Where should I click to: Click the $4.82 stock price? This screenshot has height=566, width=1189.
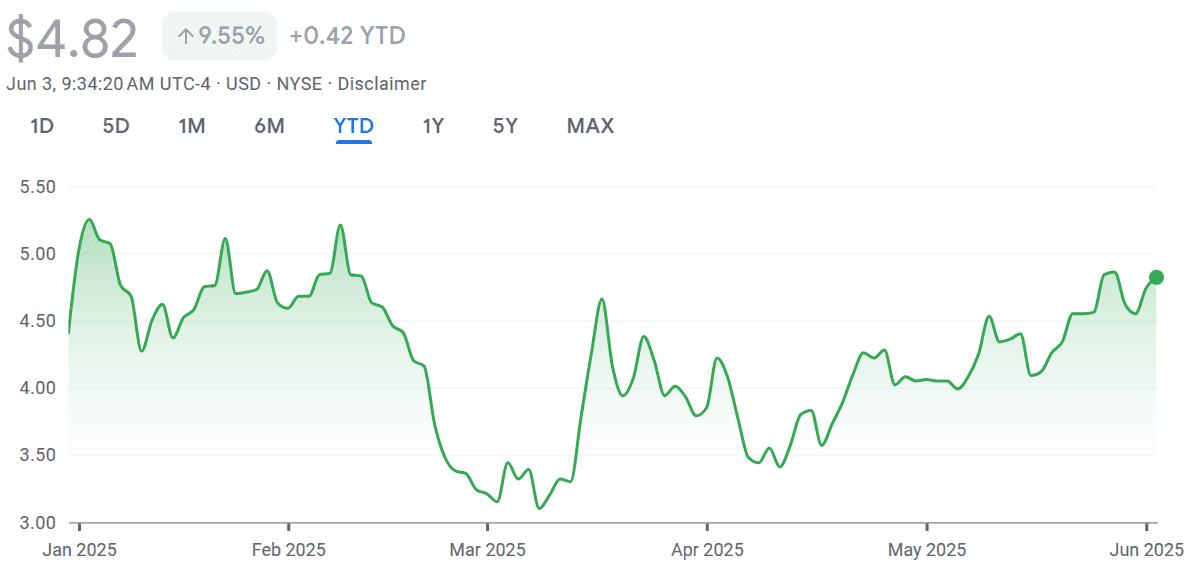[x=72, y=39]
